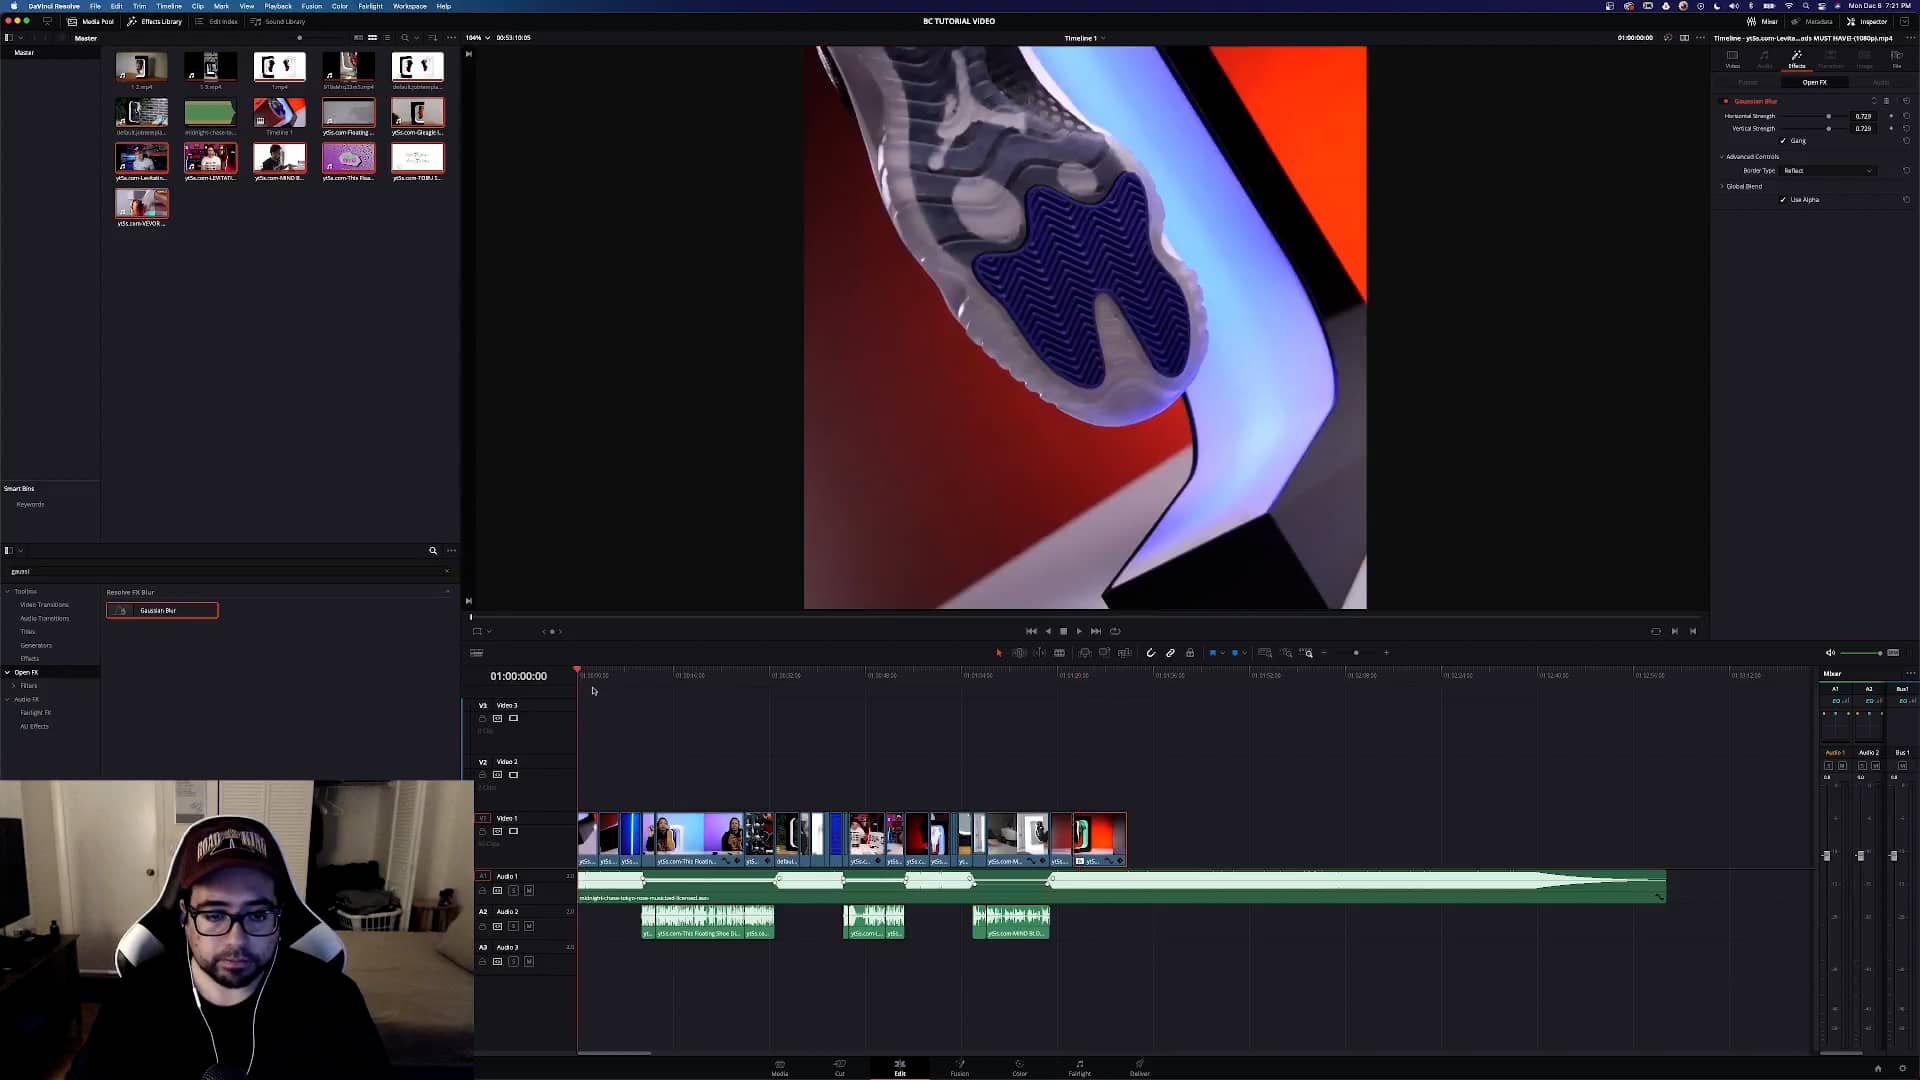
Task: Select the Blade Edit tool
Action: (1060, 653)
